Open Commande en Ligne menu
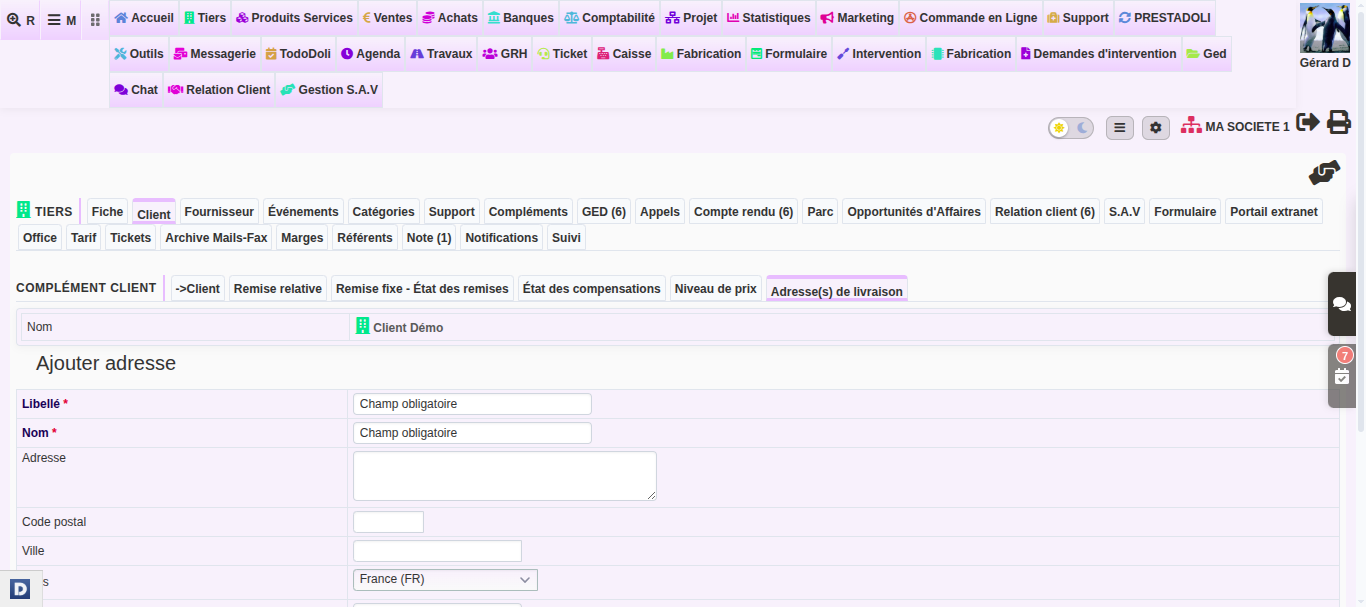The height and width of the screenshot is (607, 1366). coord(971,18)
